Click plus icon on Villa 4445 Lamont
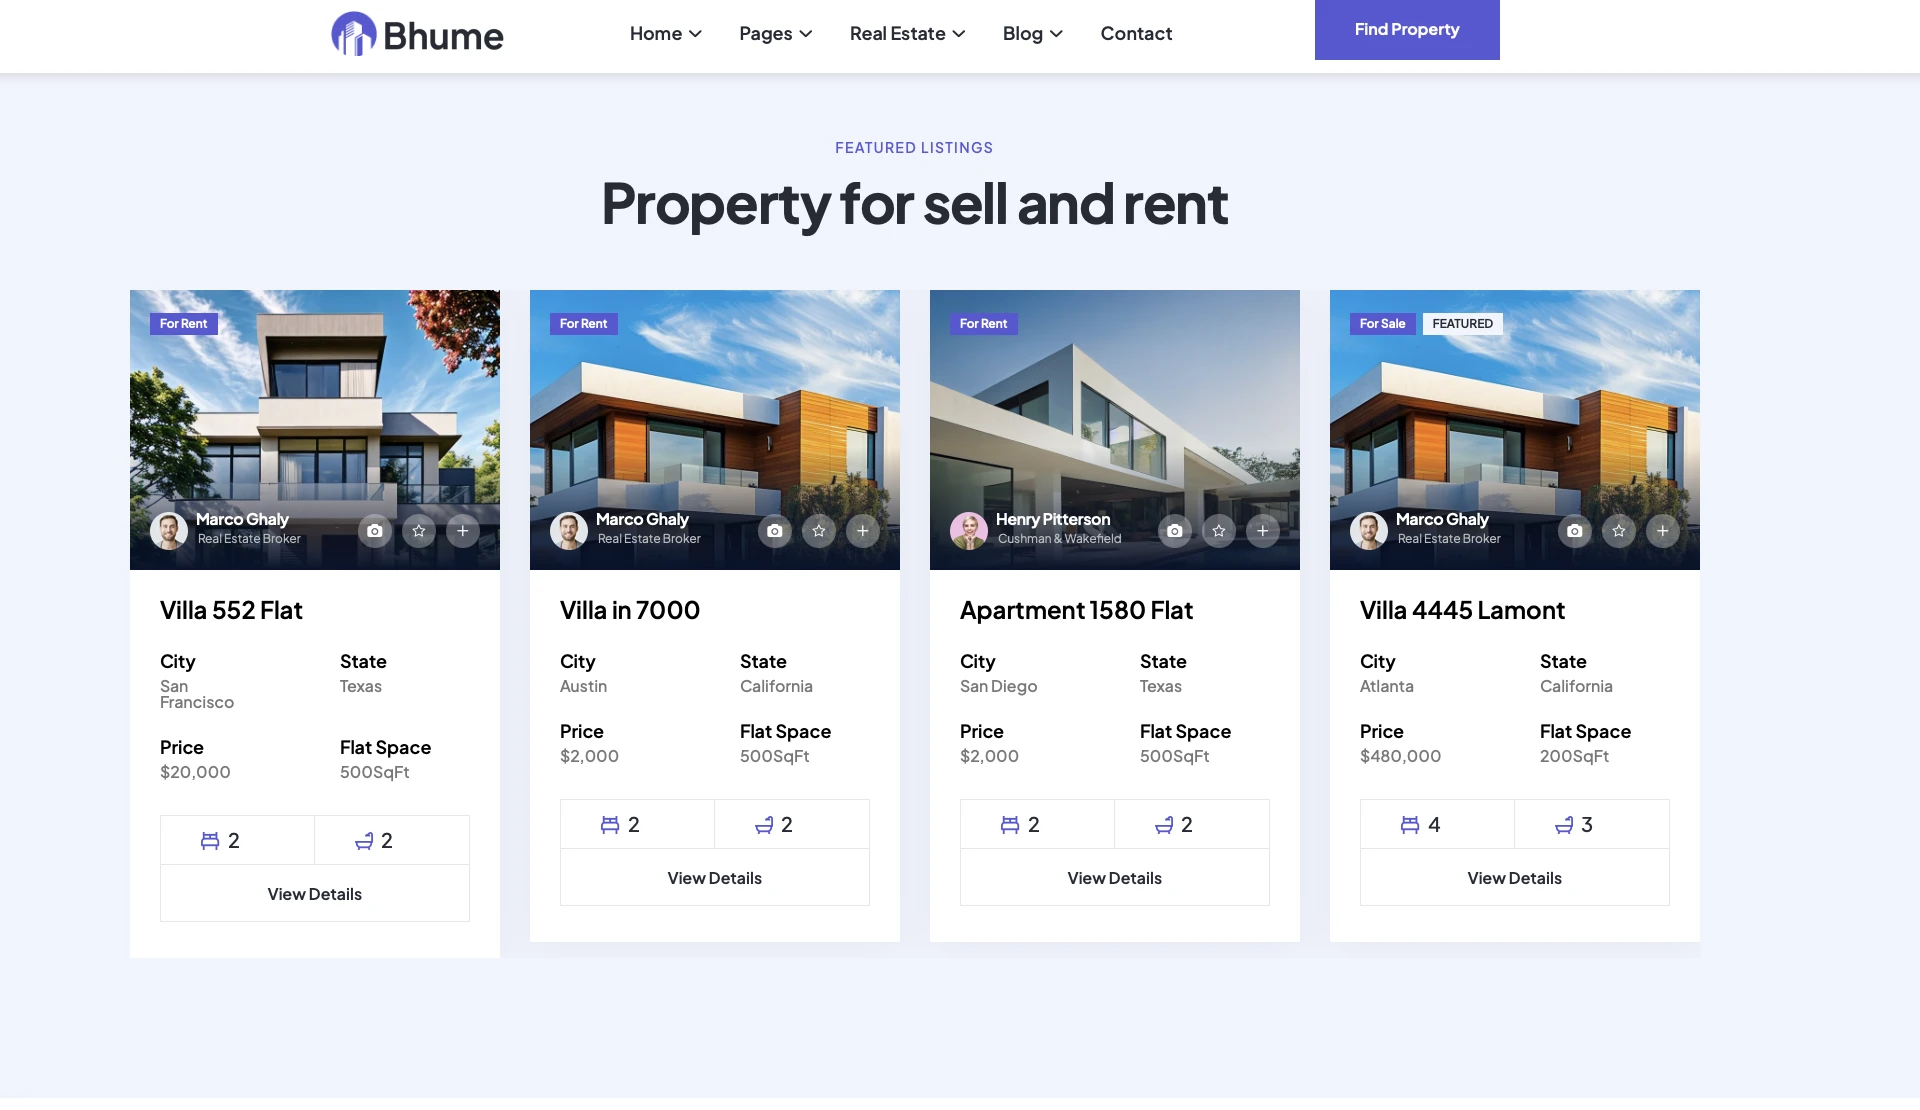 pos(1663,531)
